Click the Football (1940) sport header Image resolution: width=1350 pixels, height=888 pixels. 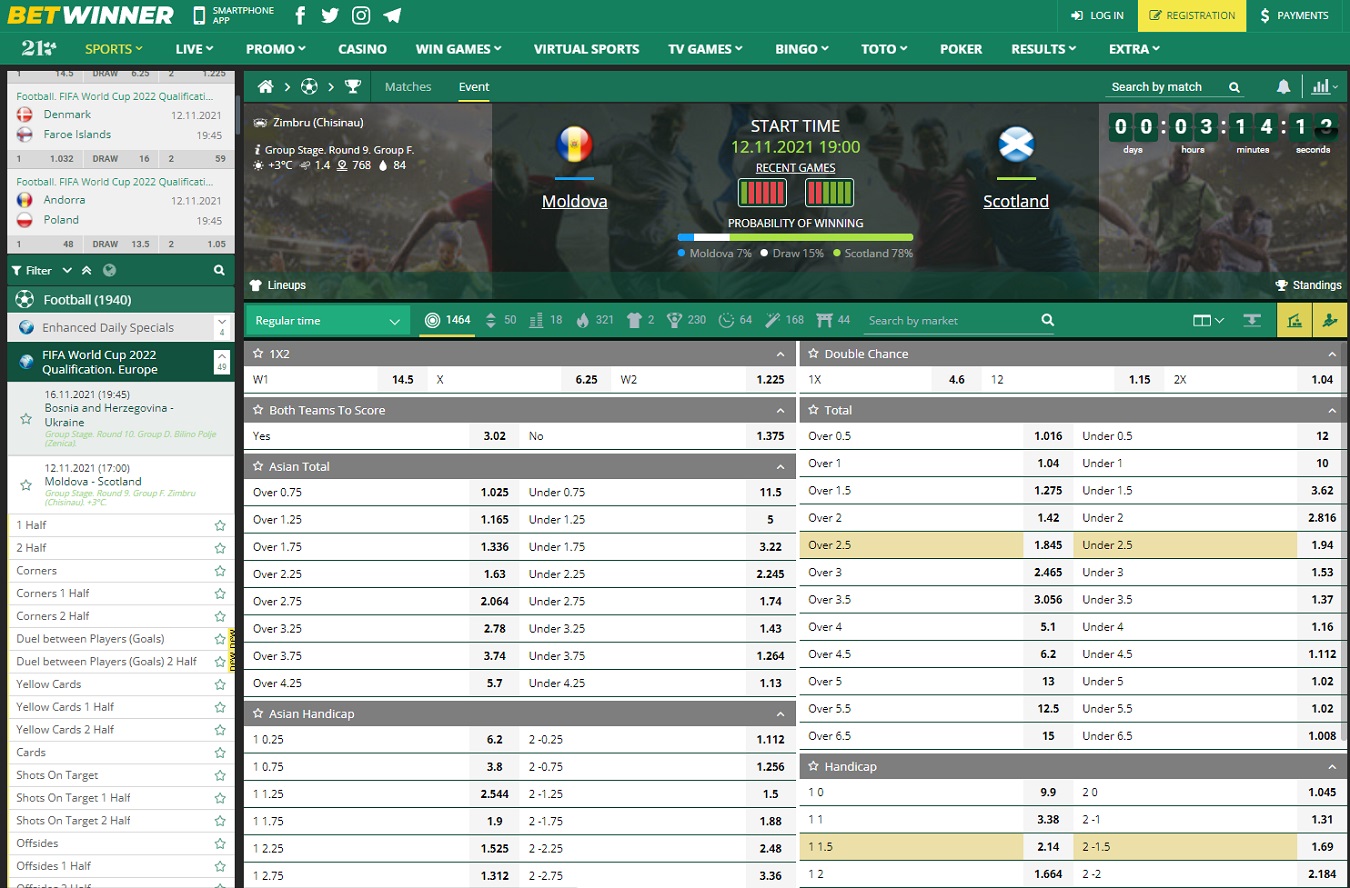[121, 299]
